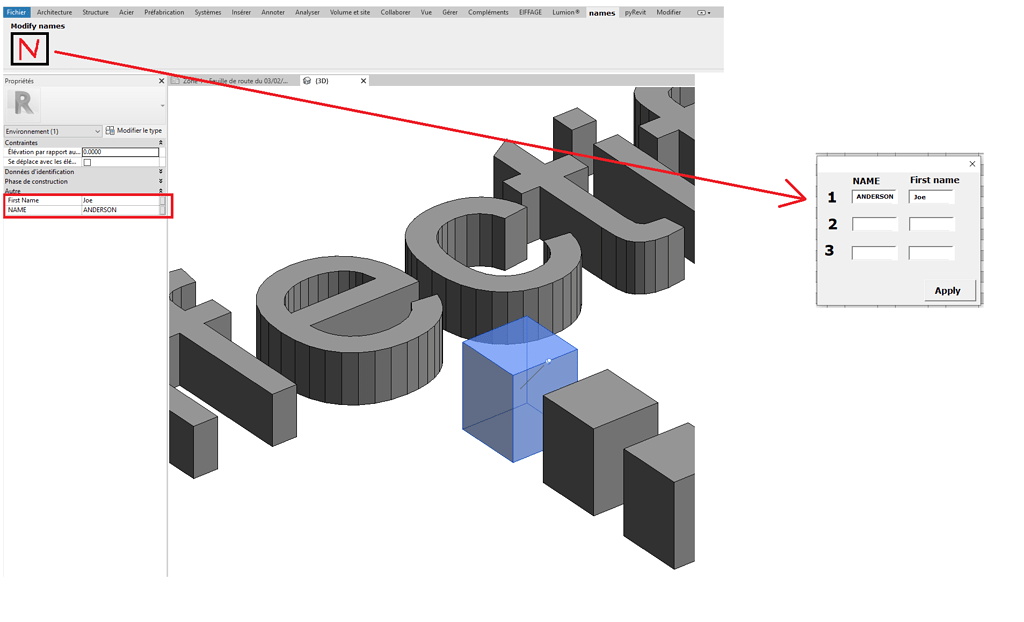Image resolution: width=1024 pixels, height=622 pixels.
Task: Click the élévation value field showing 0.0000
Action: [x=118, y=152]
